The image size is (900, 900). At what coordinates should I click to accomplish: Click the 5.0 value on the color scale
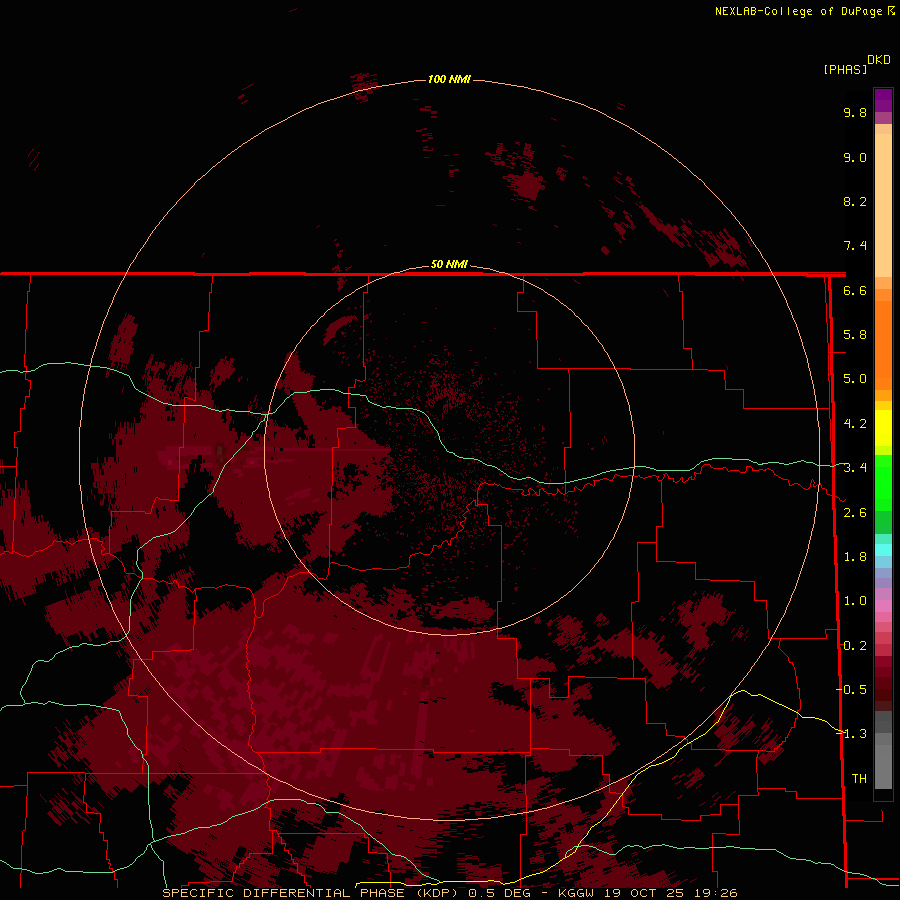tap(855, 379)
